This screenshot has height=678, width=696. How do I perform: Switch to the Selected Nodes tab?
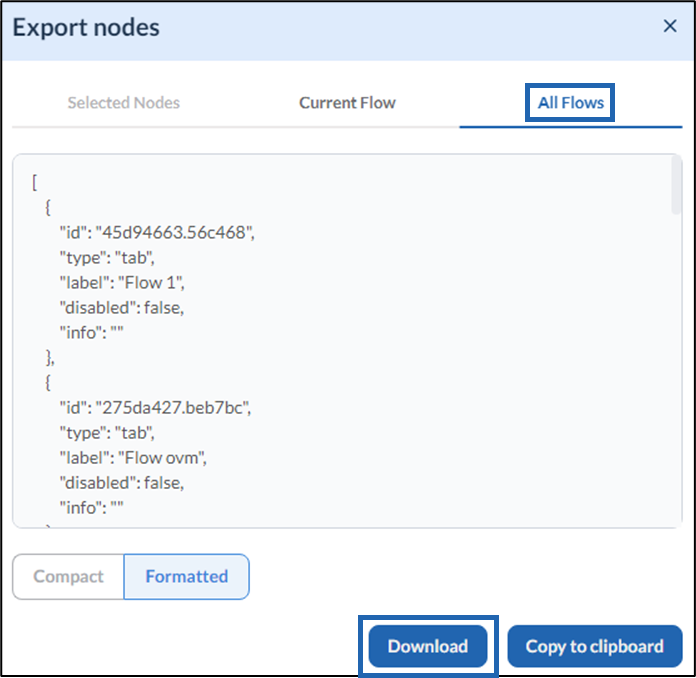tap(123, 103)
